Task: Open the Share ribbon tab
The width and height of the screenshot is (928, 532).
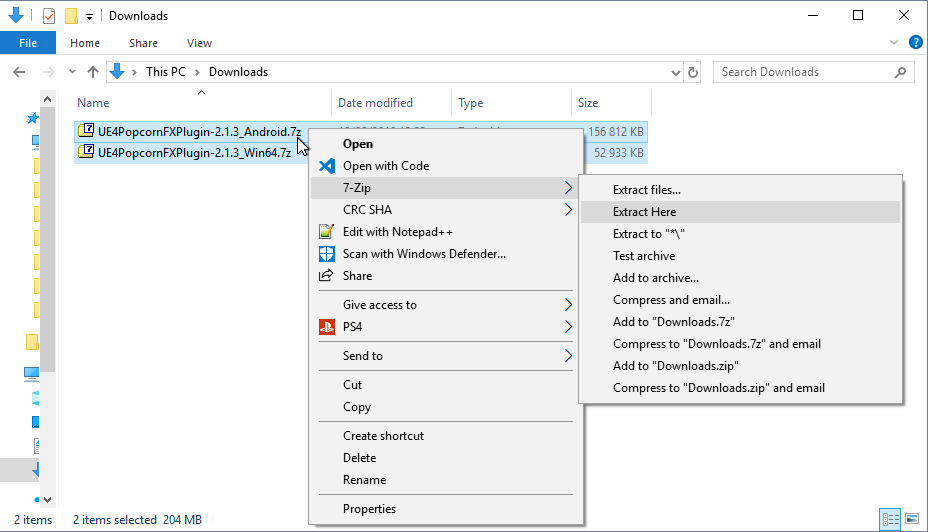Action: pyautogui.click(x=143, y=43)
